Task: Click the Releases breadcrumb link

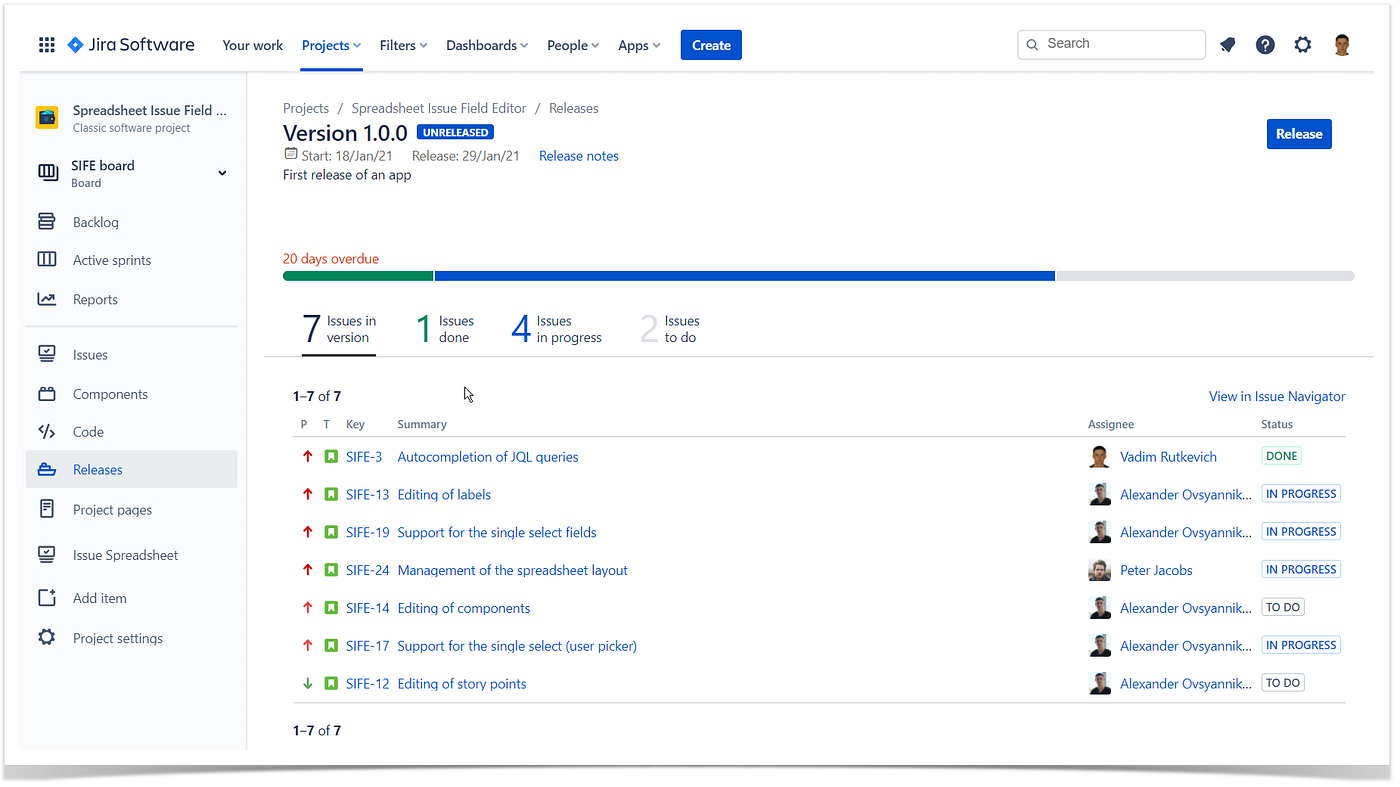Action: (x=574, y=108)
